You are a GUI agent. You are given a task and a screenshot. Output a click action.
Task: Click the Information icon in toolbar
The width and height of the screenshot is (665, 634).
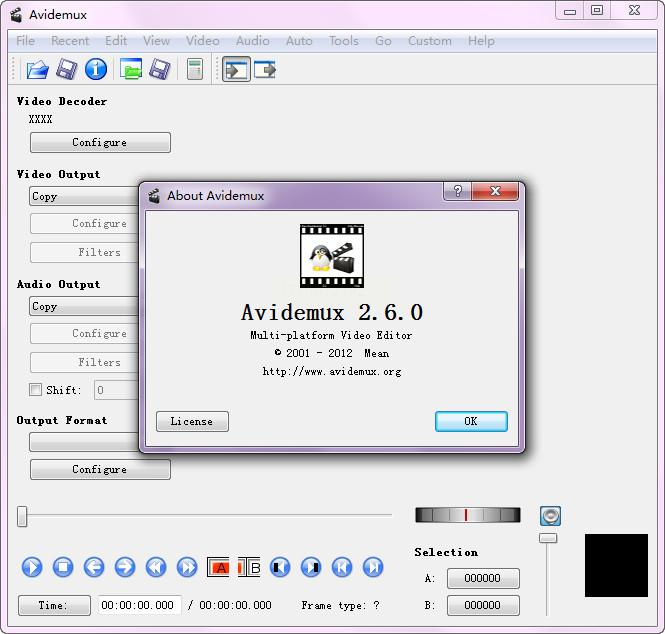coord(96,69)
